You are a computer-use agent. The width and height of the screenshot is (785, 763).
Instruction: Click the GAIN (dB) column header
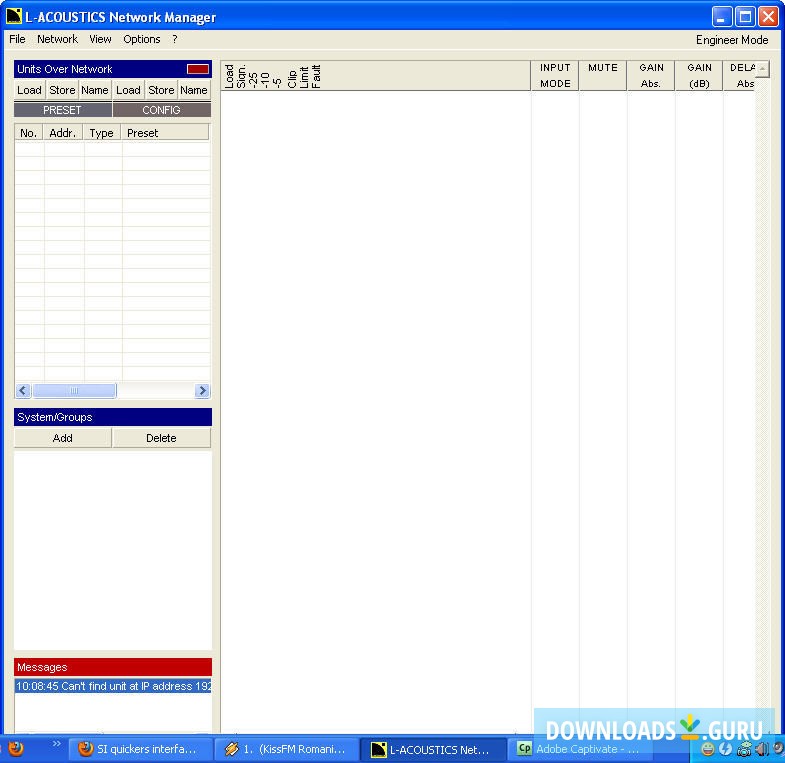[x=699, y=76]
